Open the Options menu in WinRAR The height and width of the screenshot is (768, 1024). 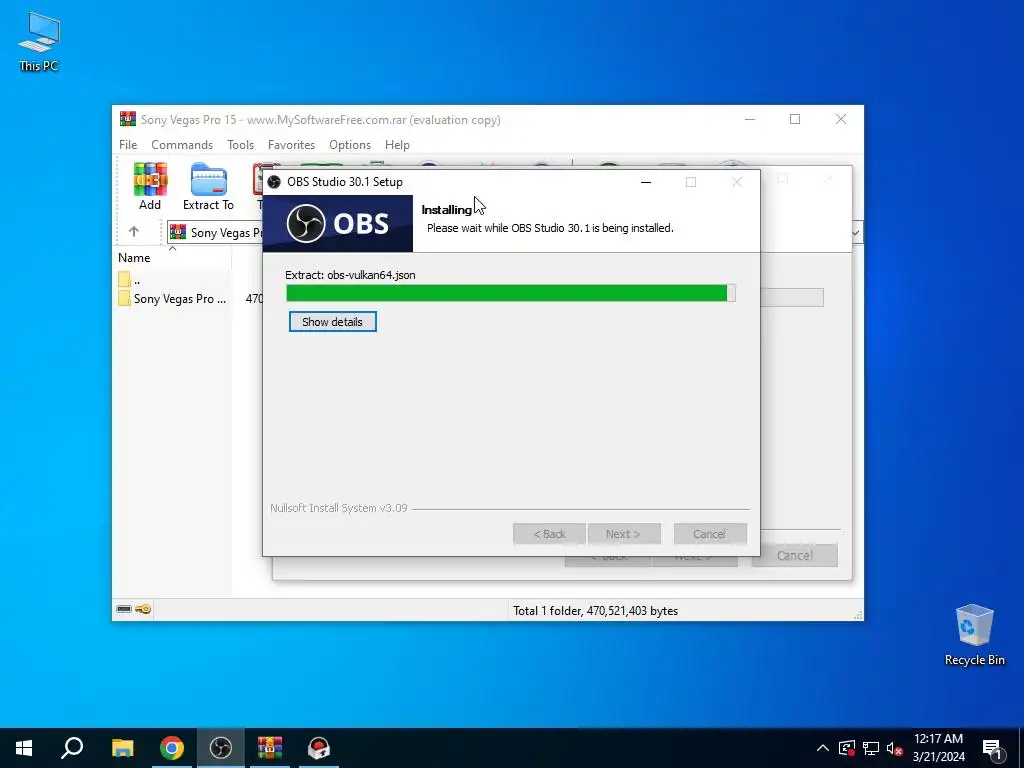pos(350,145)
